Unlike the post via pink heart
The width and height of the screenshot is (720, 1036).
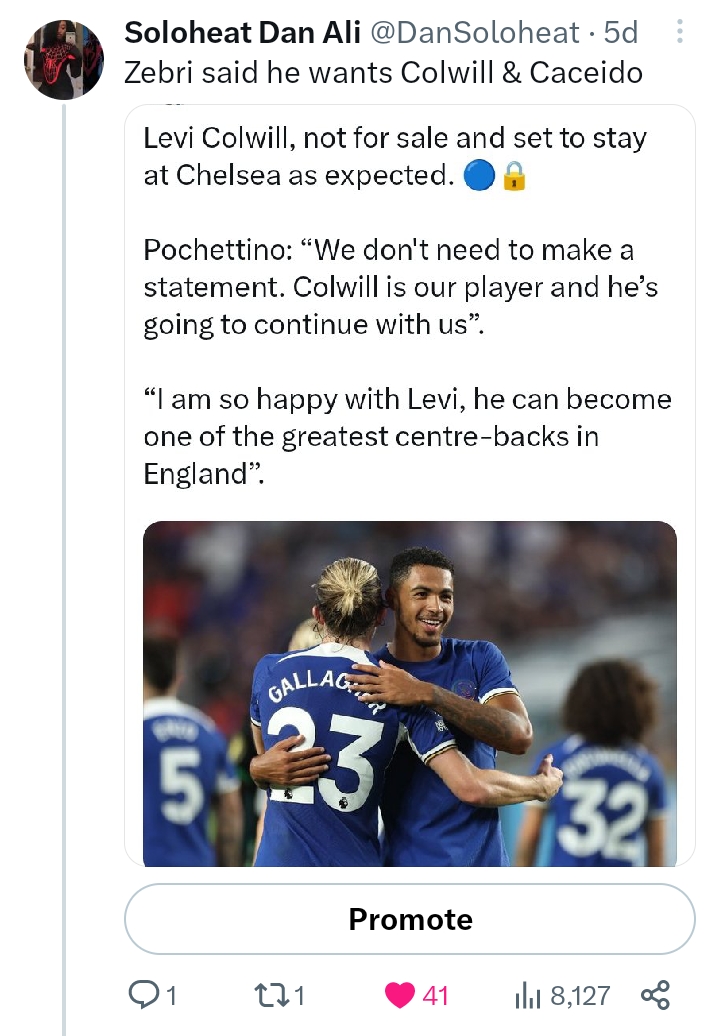400,994
